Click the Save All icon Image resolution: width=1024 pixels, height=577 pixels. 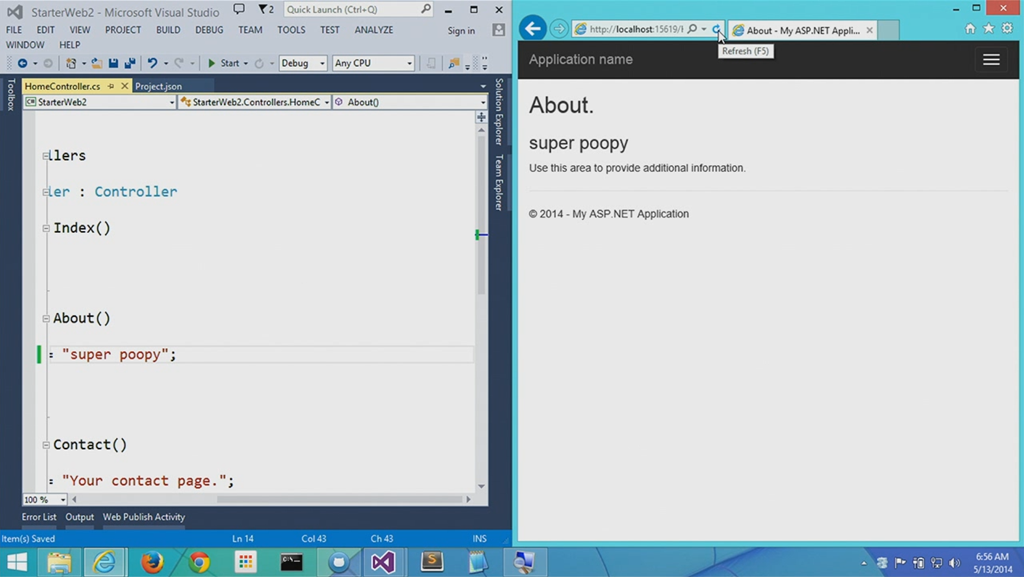pyautogui.click(x=130, y=63)
